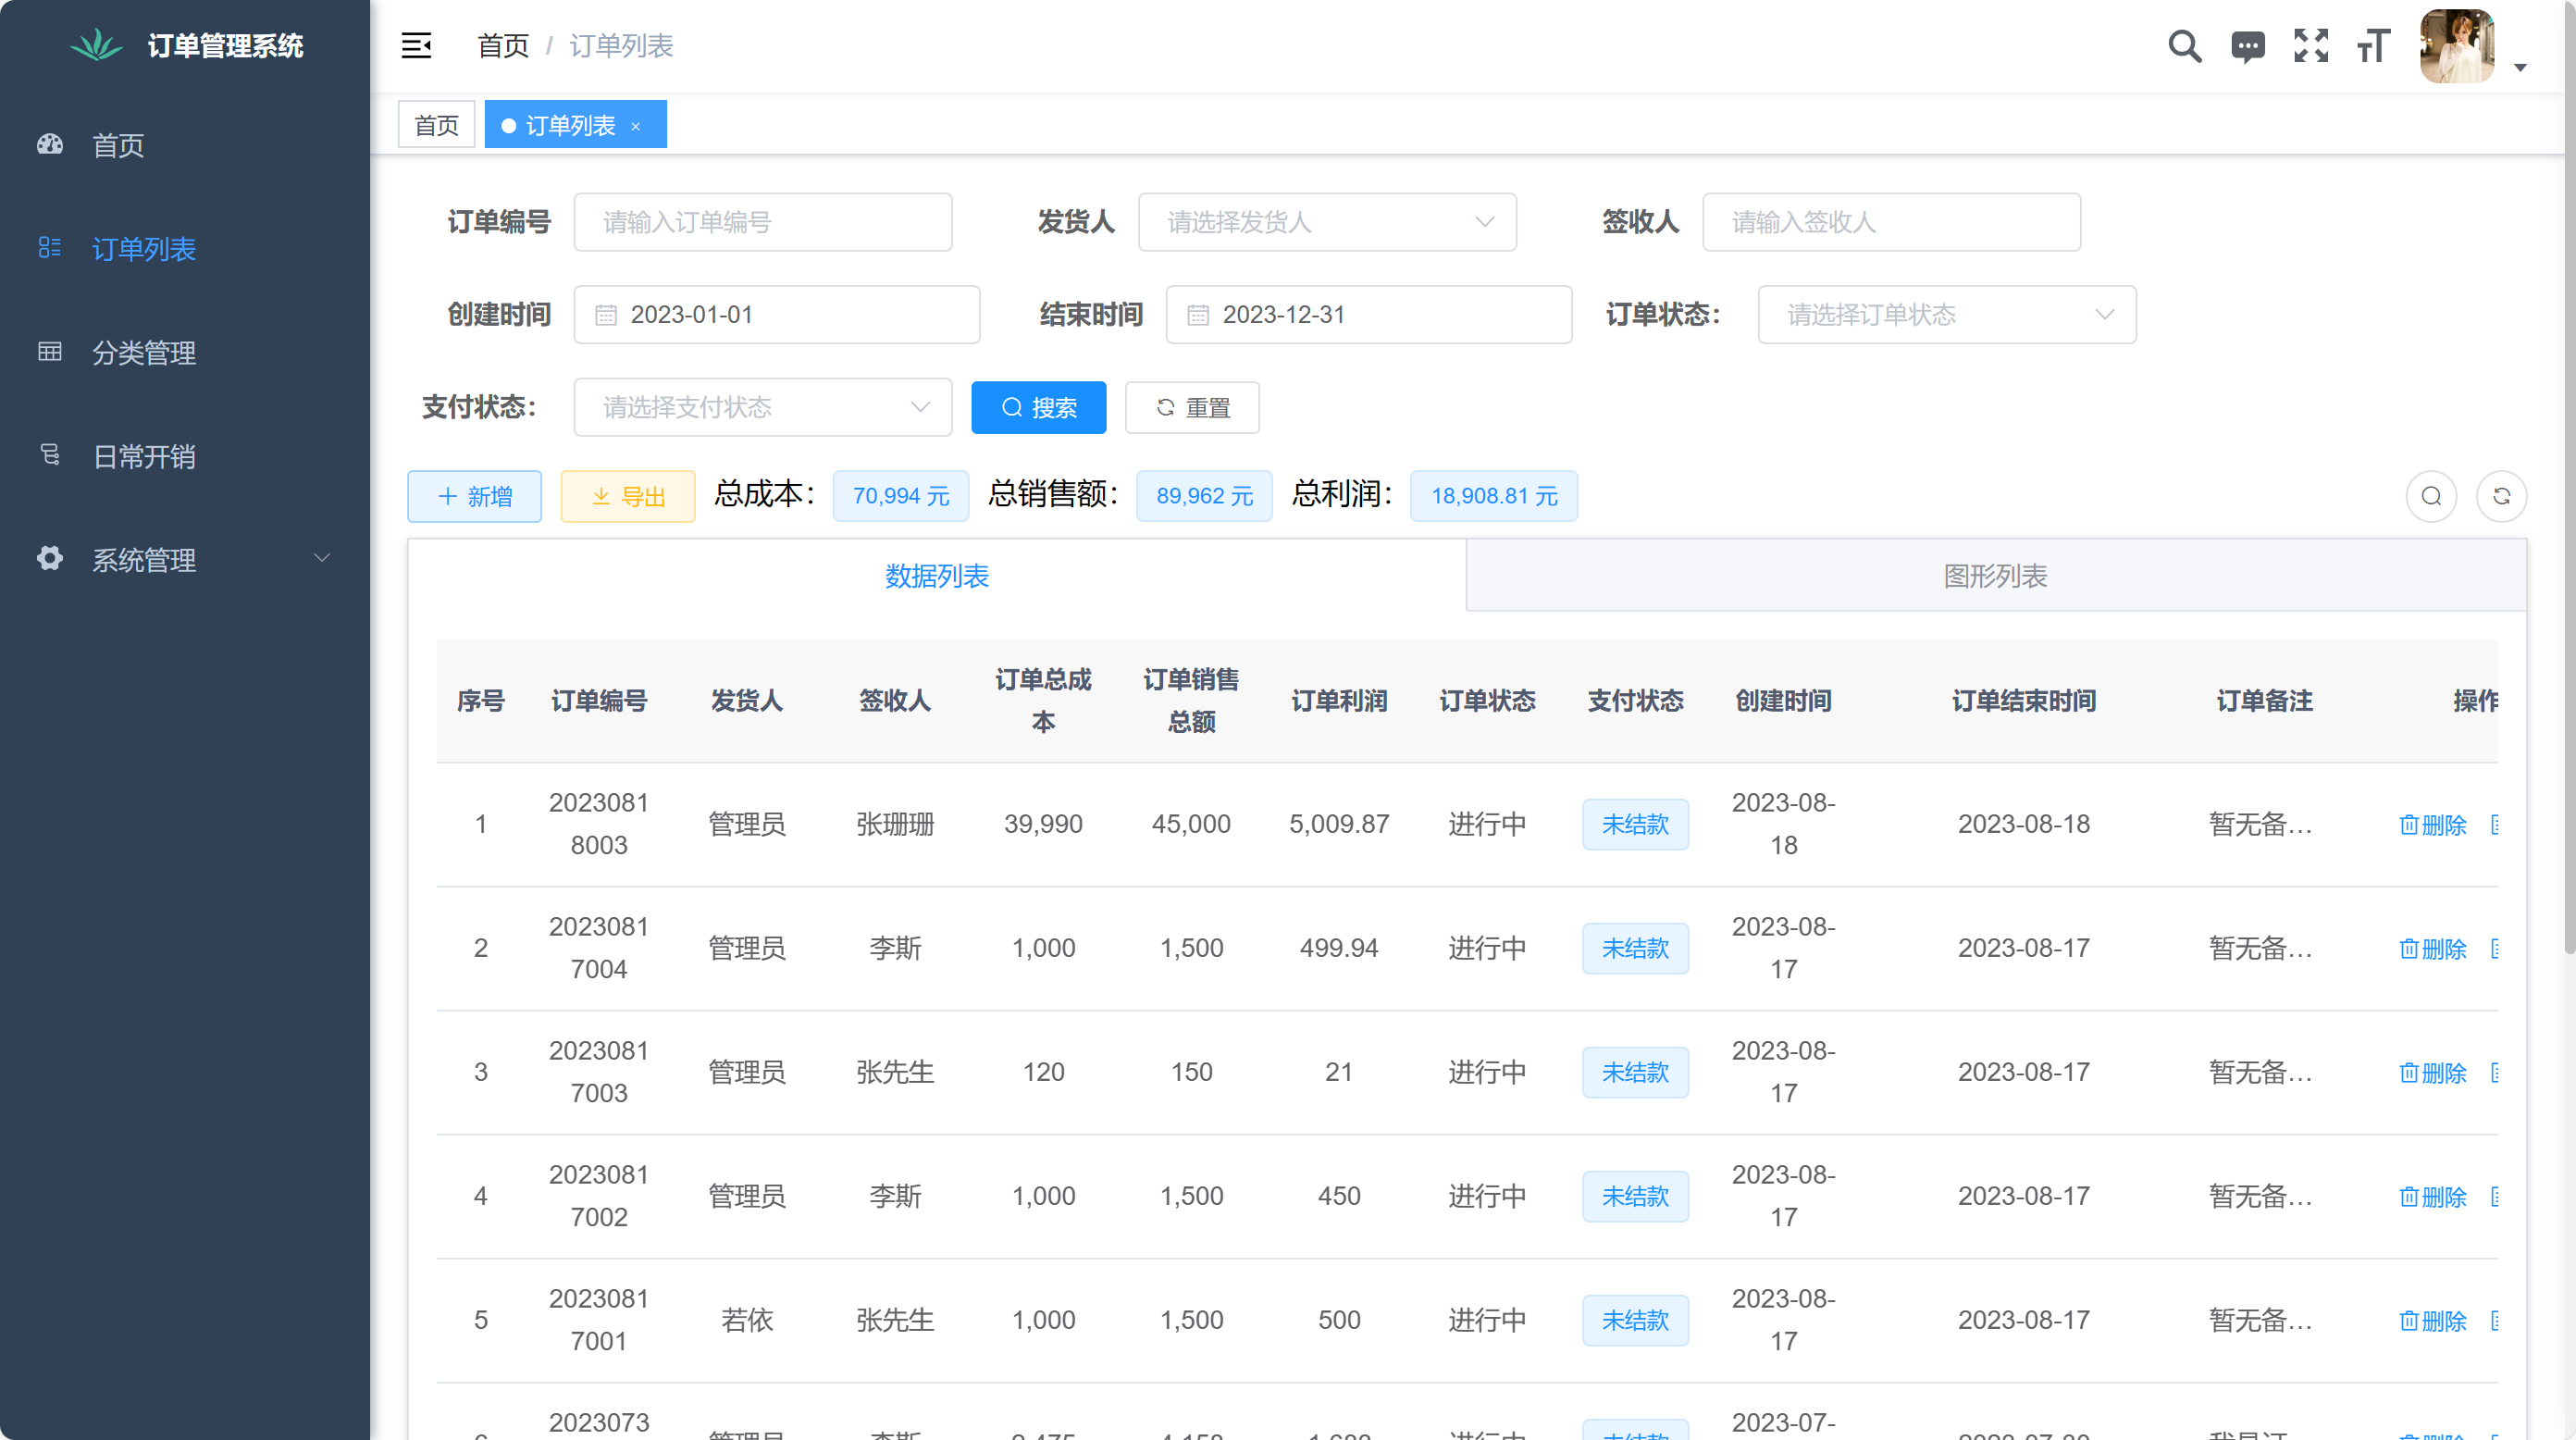The image size is (2576, 1440).
Task: Focus the 签收人 input field
Action: (1892, 222)
